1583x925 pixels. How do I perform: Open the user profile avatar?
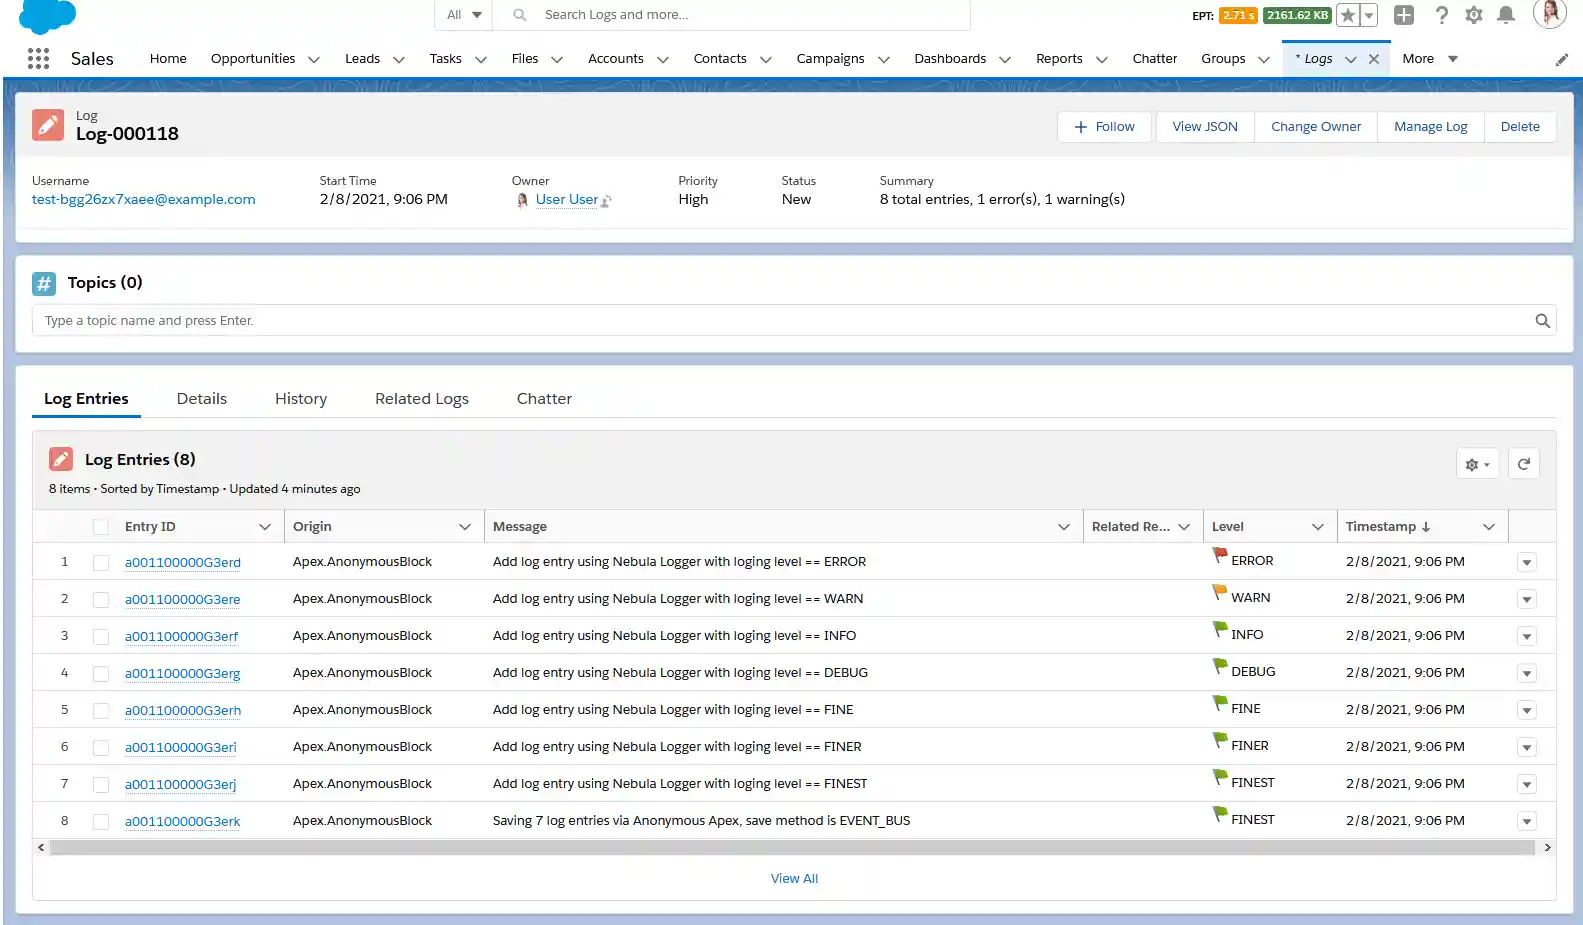[1548, 14]
